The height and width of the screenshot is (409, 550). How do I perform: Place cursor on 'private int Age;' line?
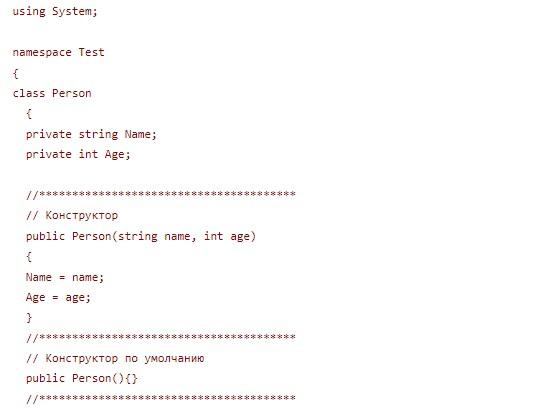(78, 154)
